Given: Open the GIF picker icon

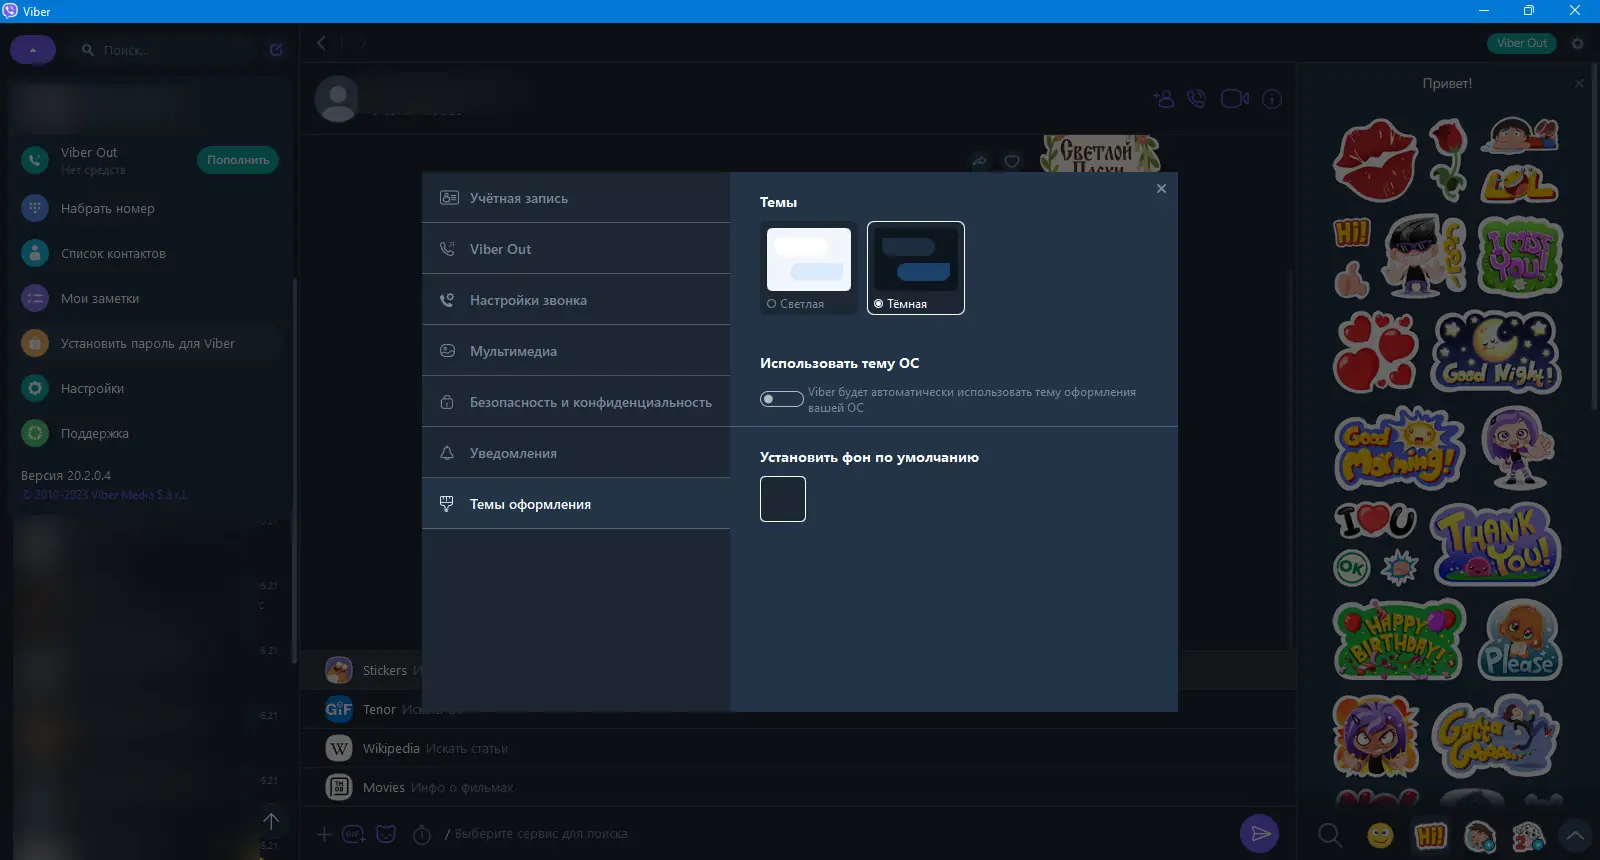Looking at the screenshot, I should [353, 834].
